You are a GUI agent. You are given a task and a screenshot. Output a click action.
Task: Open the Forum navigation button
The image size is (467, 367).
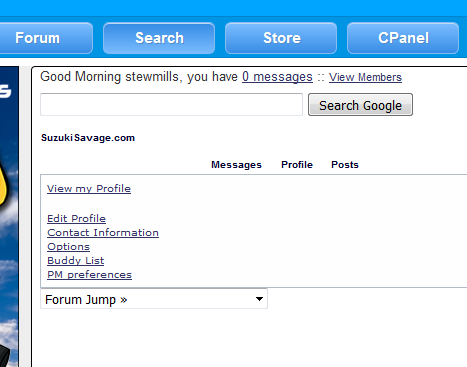pyautogui.click(x=46, y=38)
